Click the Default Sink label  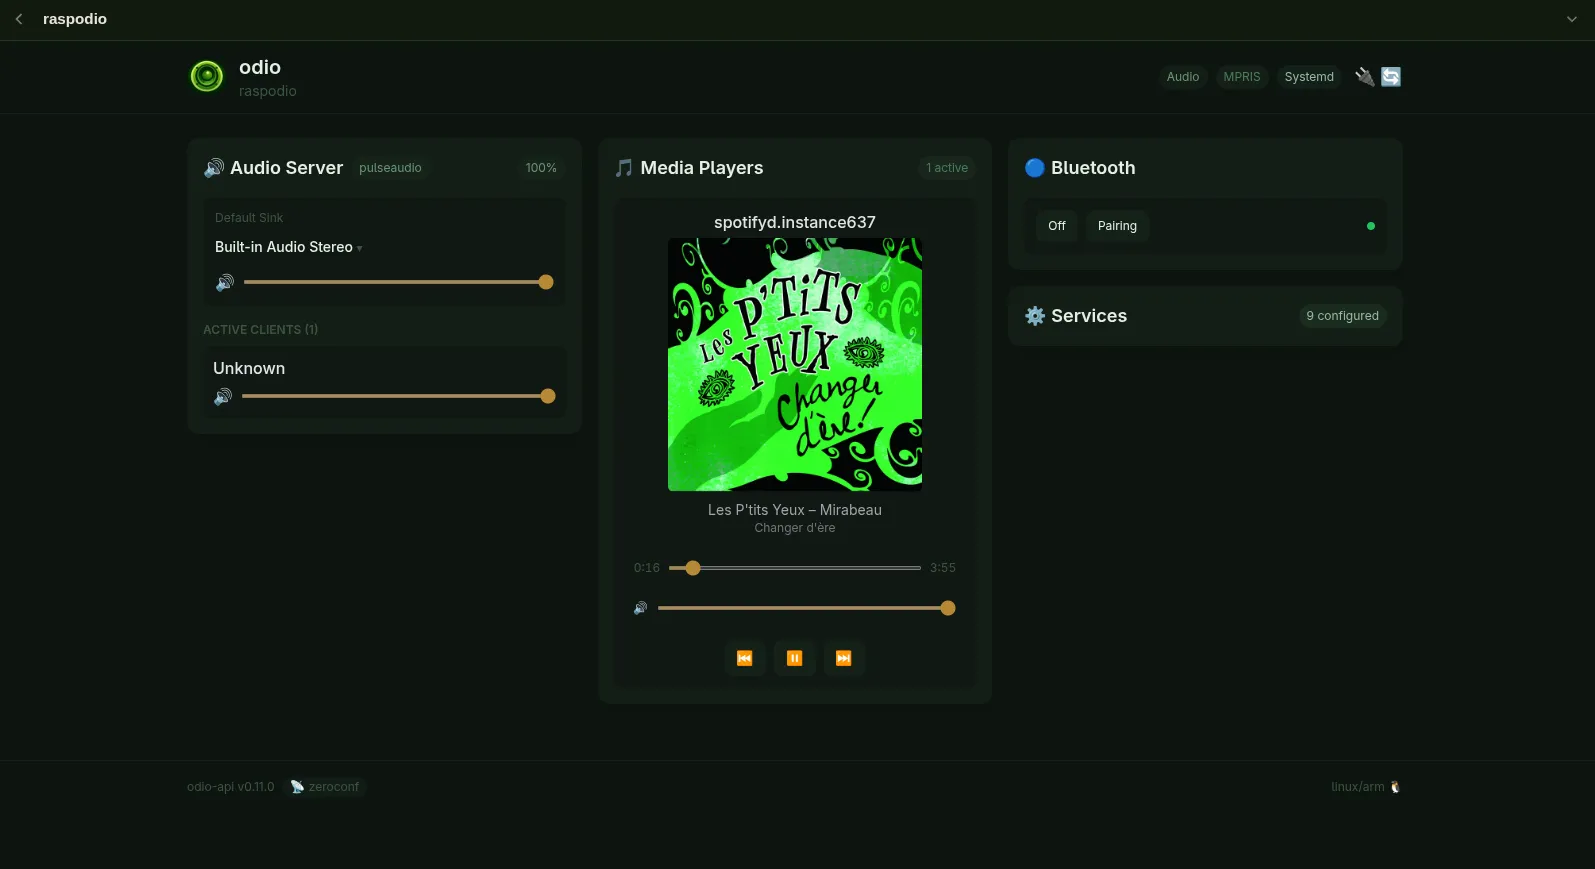point(249,218)
